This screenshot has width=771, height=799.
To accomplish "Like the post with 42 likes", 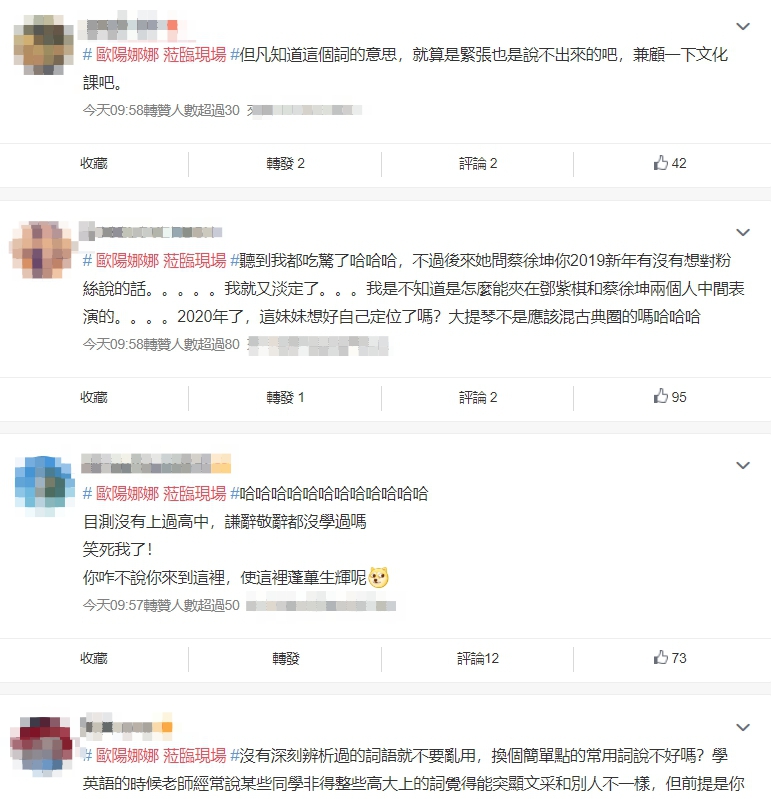I will pyautogui.click(x=670, y=163).
